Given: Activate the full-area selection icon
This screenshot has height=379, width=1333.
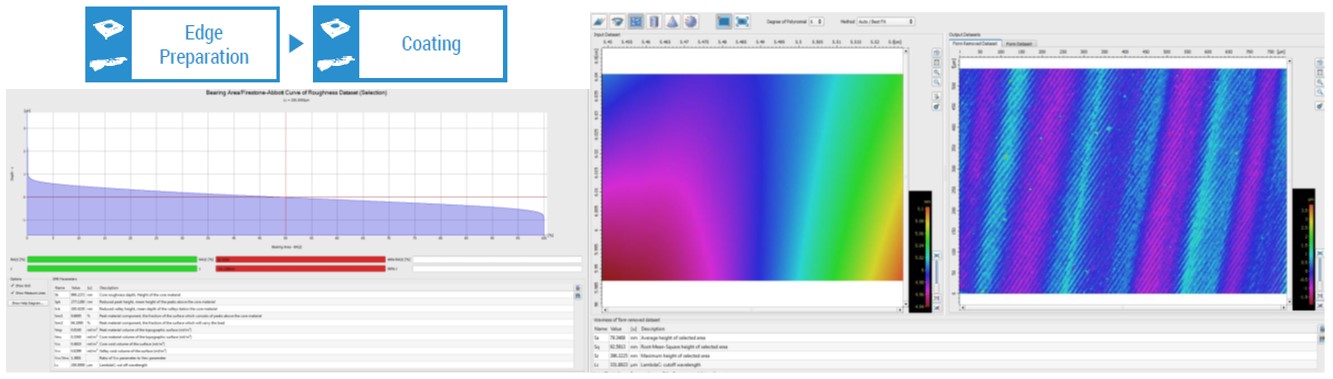Looking at the screenshot, I should pos(724,21).
